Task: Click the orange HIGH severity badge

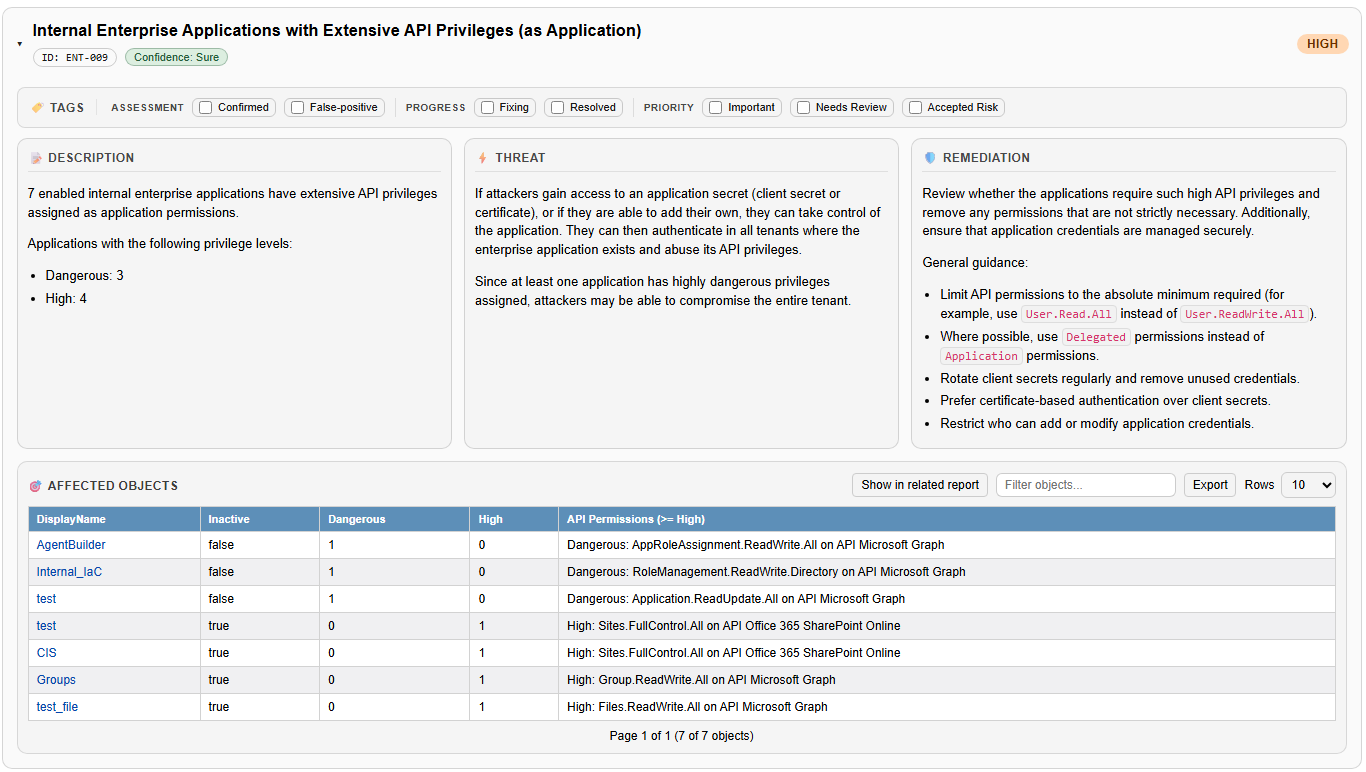Action: click(1322, 44)
